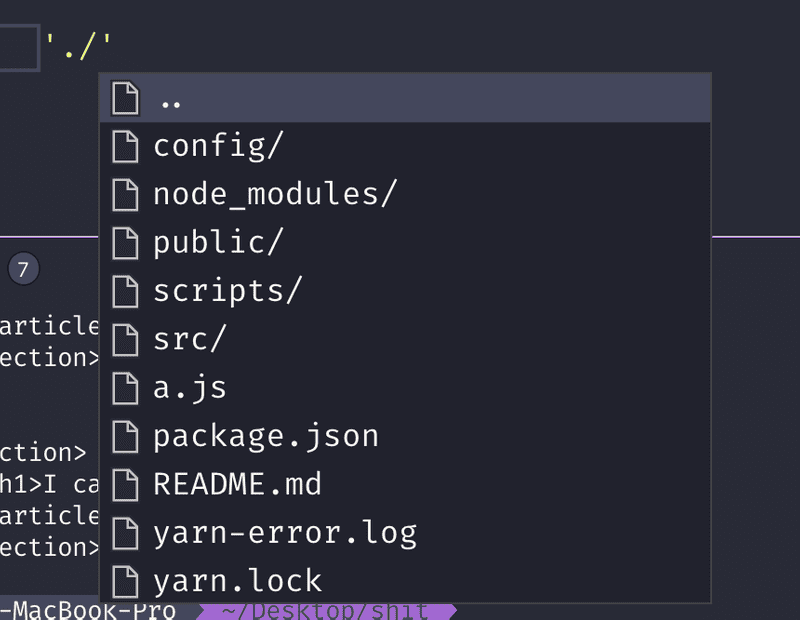Click the file icon beside the '..' entry
This screenshot has height=620, width=800.
[x=125, y=98]
